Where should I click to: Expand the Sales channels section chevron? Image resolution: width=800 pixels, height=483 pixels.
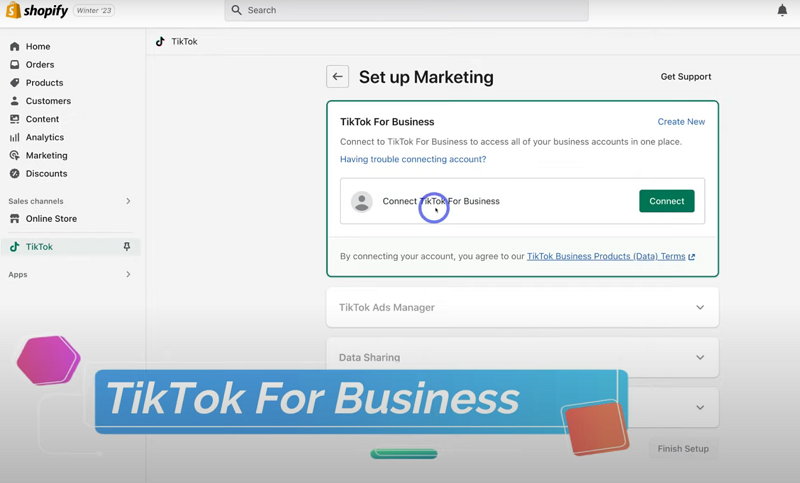pyautogui.click(x=128, y=201)
